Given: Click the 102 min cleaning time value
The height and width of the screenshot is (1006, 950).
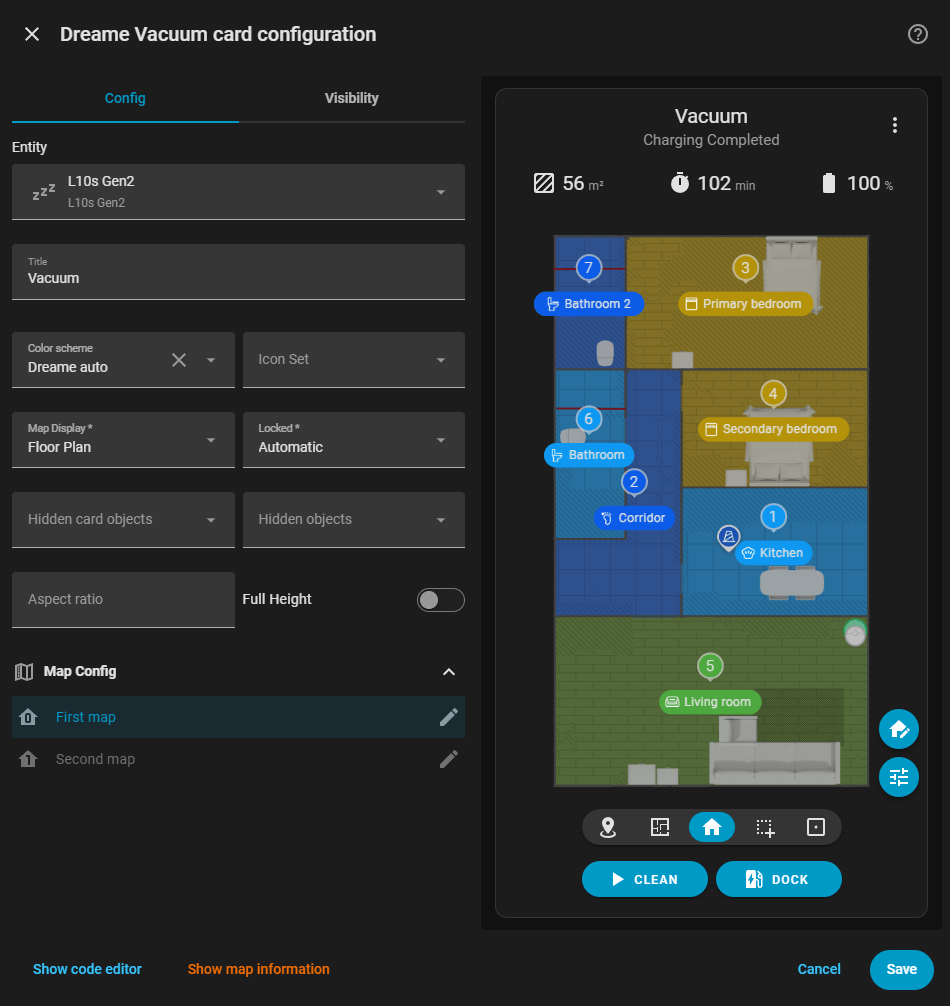Looking at the screenshot, I should click(x=725, y=183).
